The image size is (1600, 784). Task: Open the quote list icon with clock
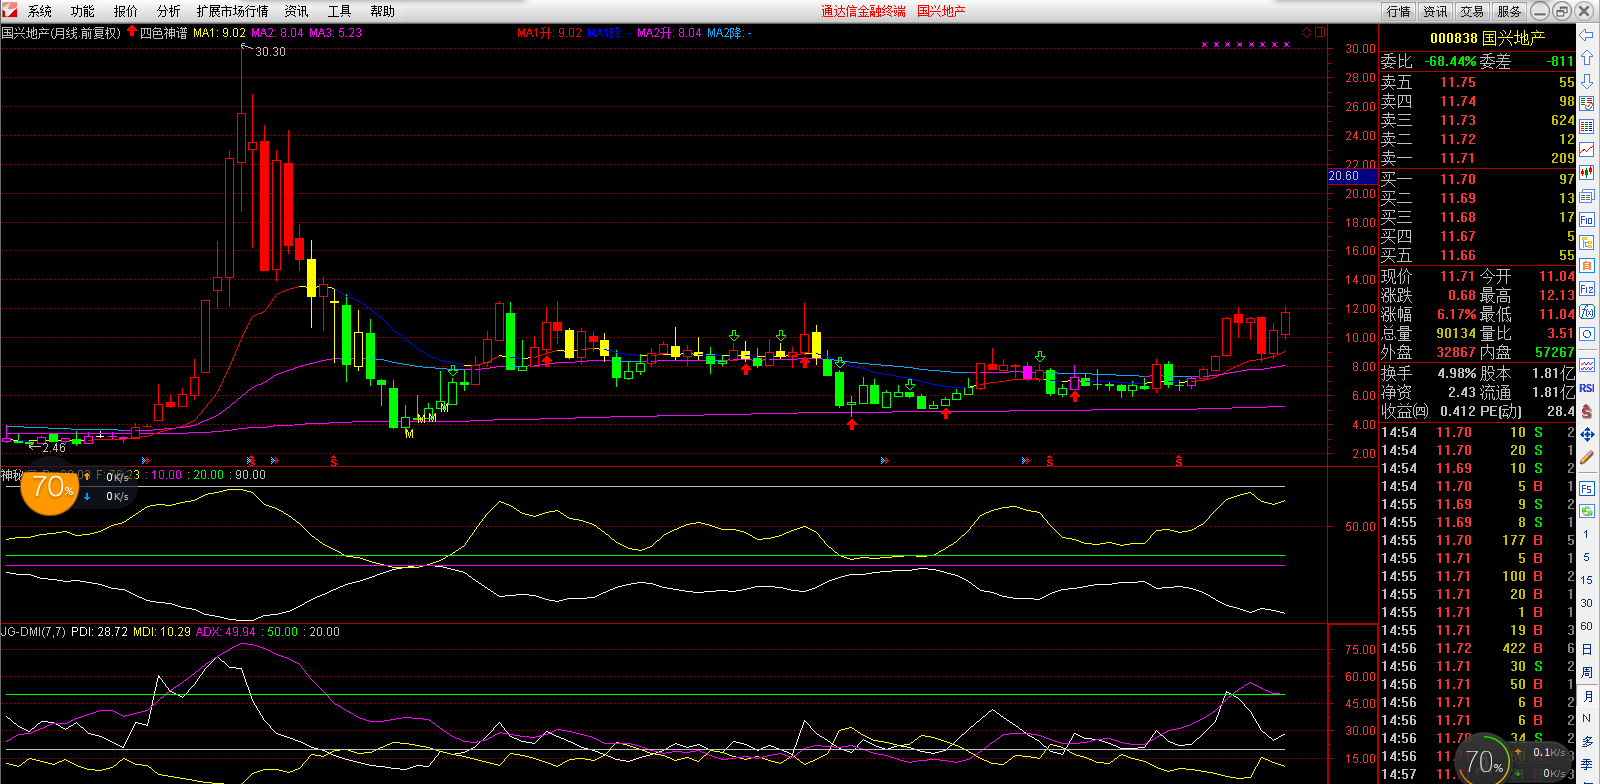(x=1587, y=104)
